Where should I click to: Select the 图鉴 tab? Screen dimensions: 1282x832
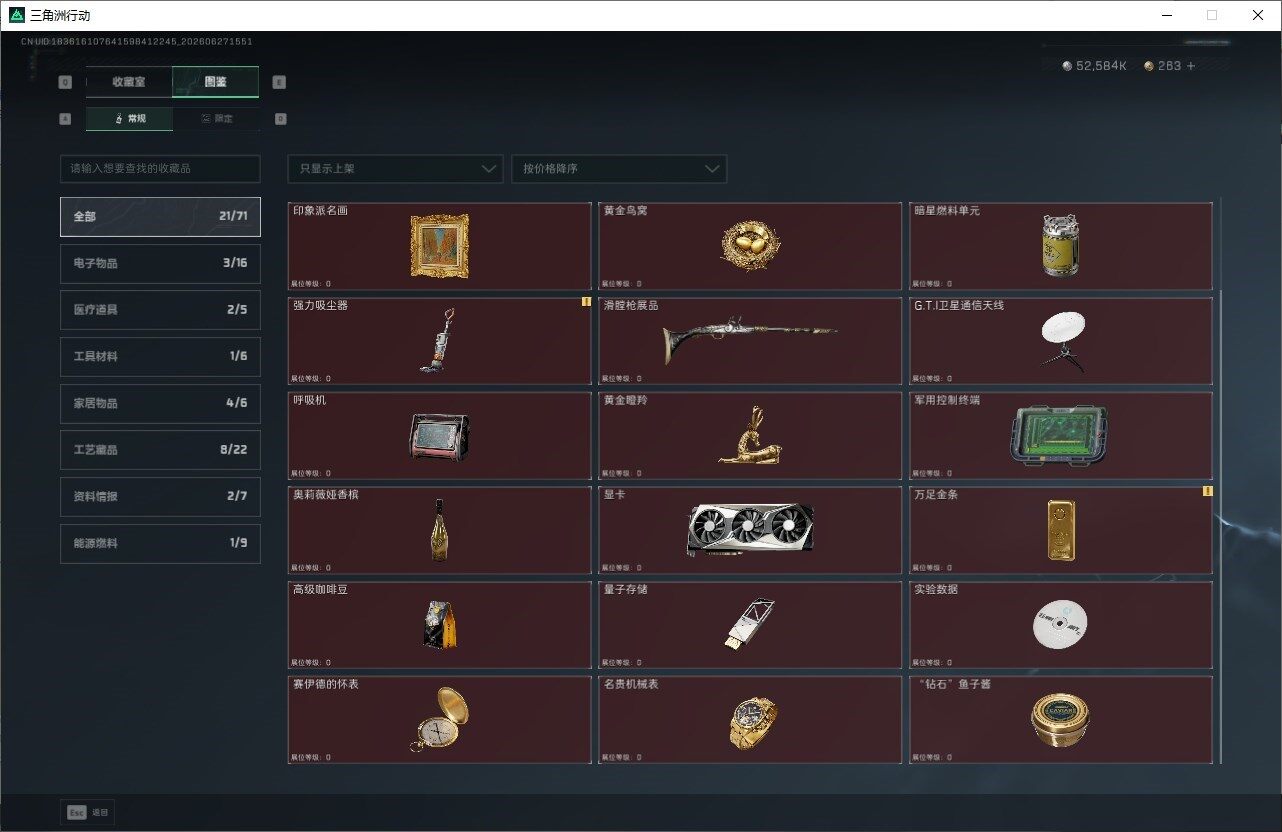[x=216, y=82]
